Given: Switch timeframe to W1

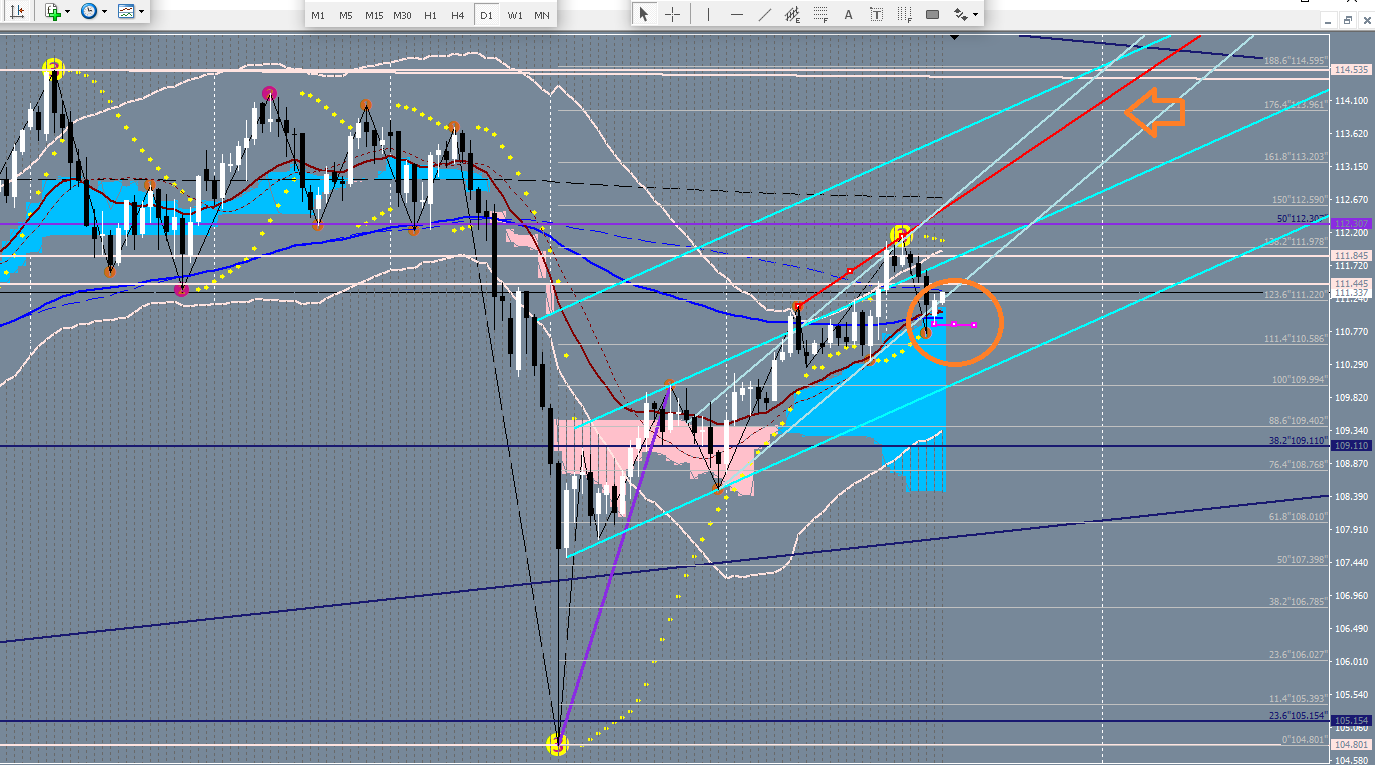Looking at the screenshot, I should (514, 15).
